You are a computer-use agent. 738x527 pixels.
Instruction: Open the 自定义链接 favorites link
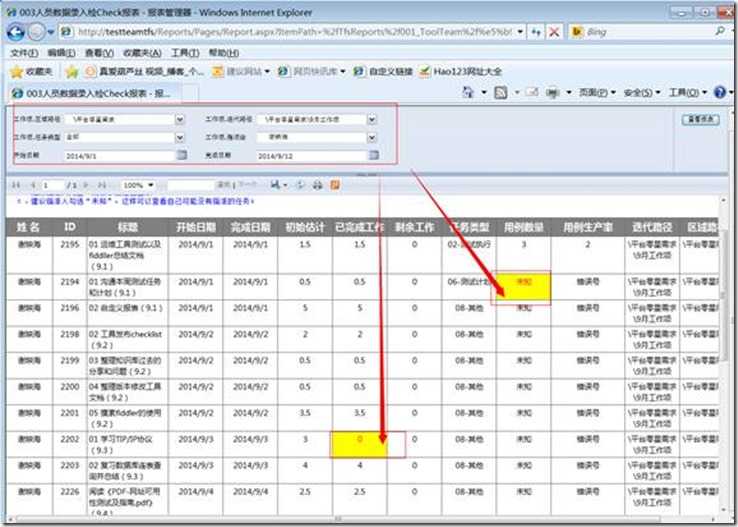pyautogui.click(x=383, y=72)
